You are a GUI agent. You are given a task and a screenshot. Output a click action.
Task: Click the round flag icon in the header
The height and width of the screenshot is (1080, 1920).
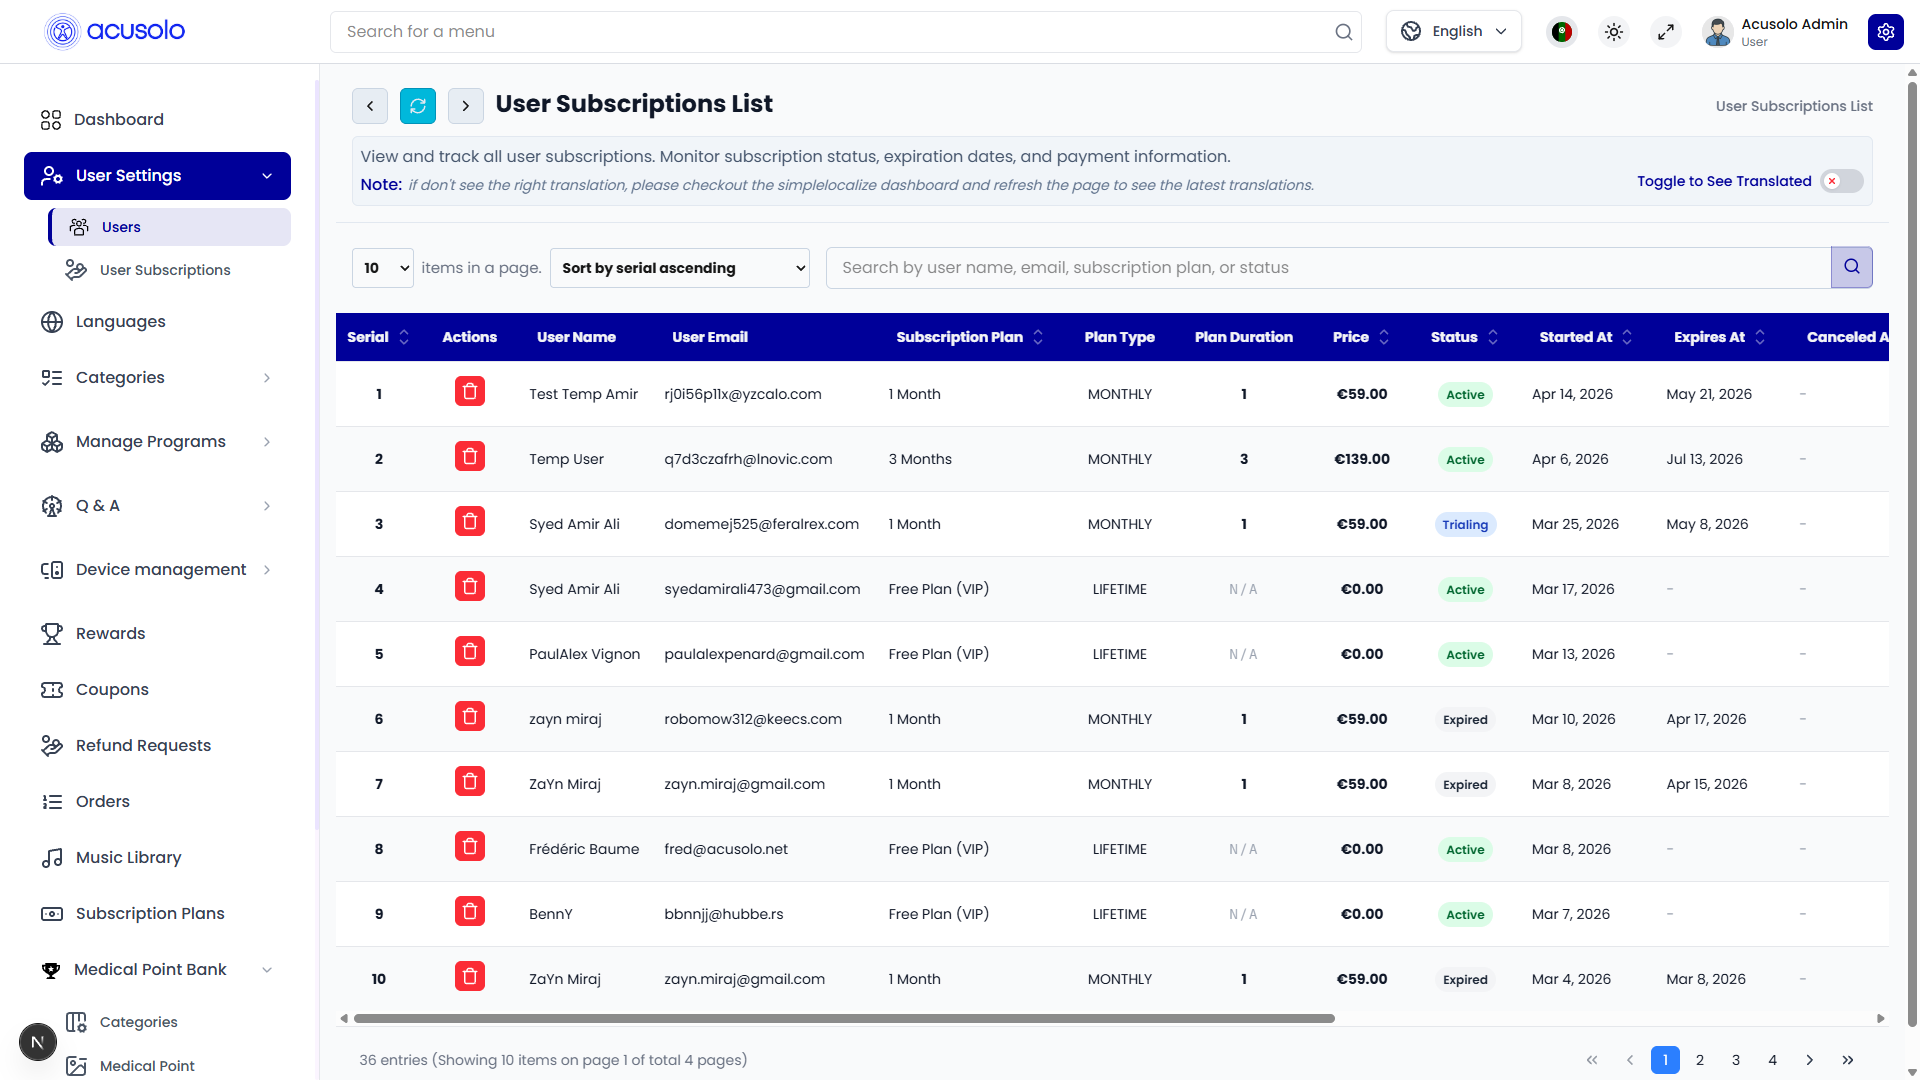point(1562,32)
